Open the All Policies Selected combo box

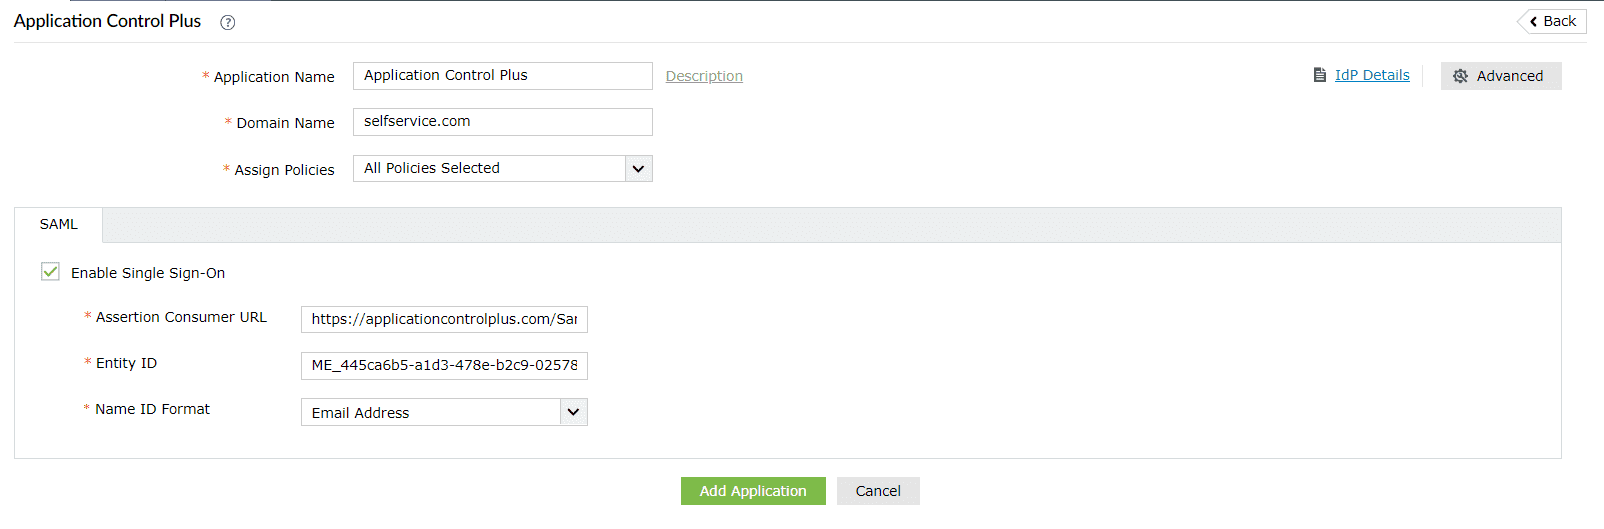point(490,169)
